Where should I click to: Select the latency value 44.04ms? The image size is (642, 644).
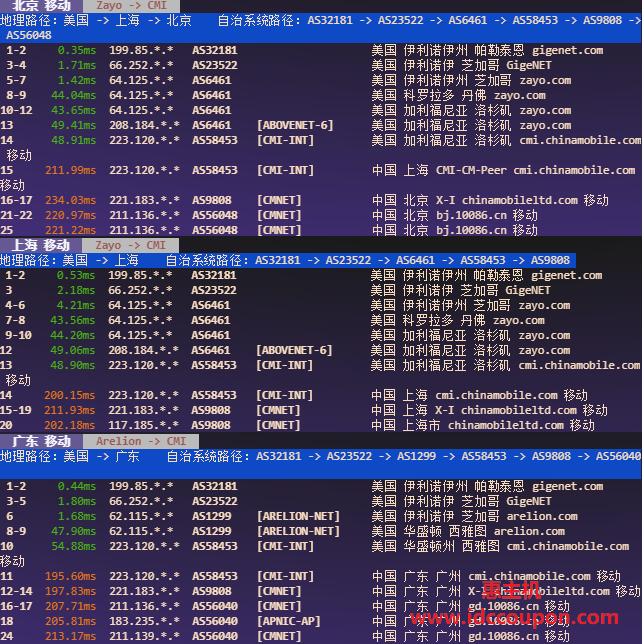pyautogui.click(x=74, y=95)
